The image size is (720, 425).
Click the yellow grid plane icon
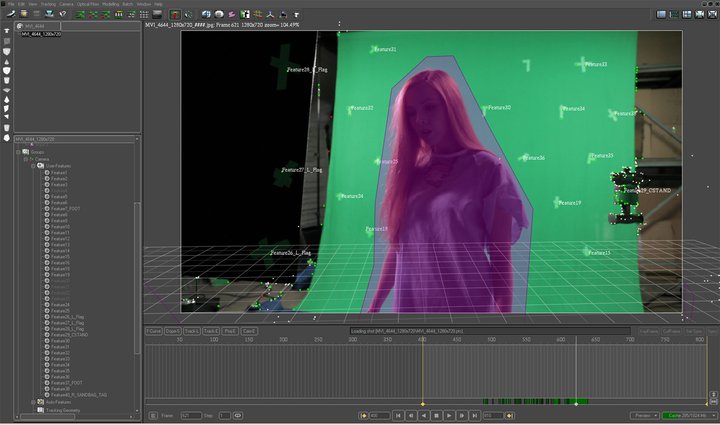pos(258,15)
